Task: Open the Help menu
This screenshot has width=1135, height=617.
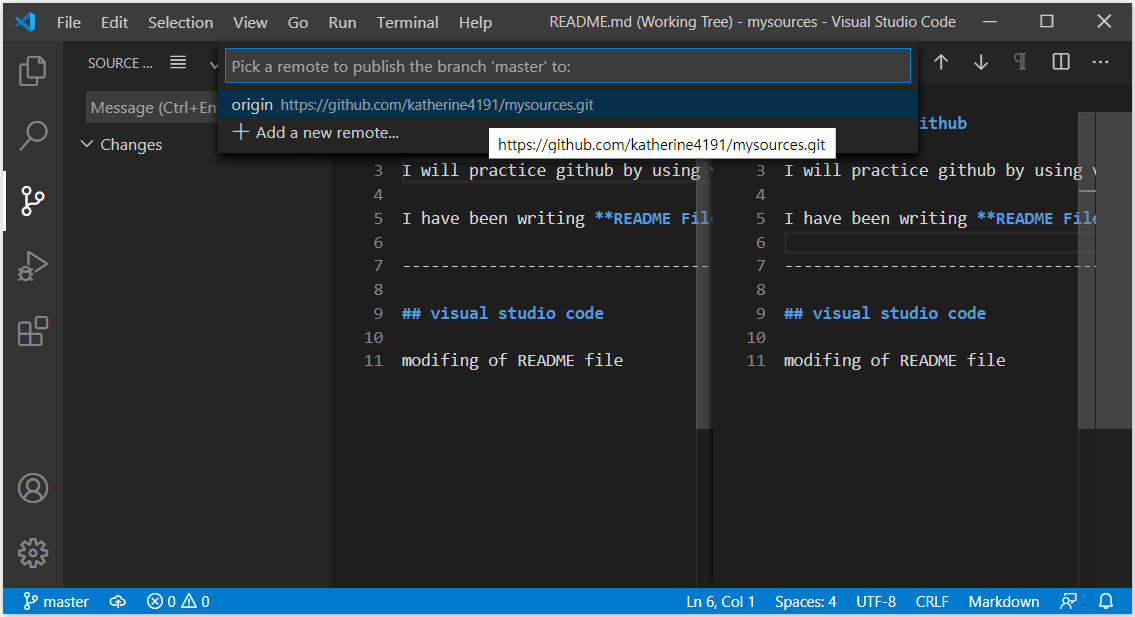Action: [x=476, y=22]
